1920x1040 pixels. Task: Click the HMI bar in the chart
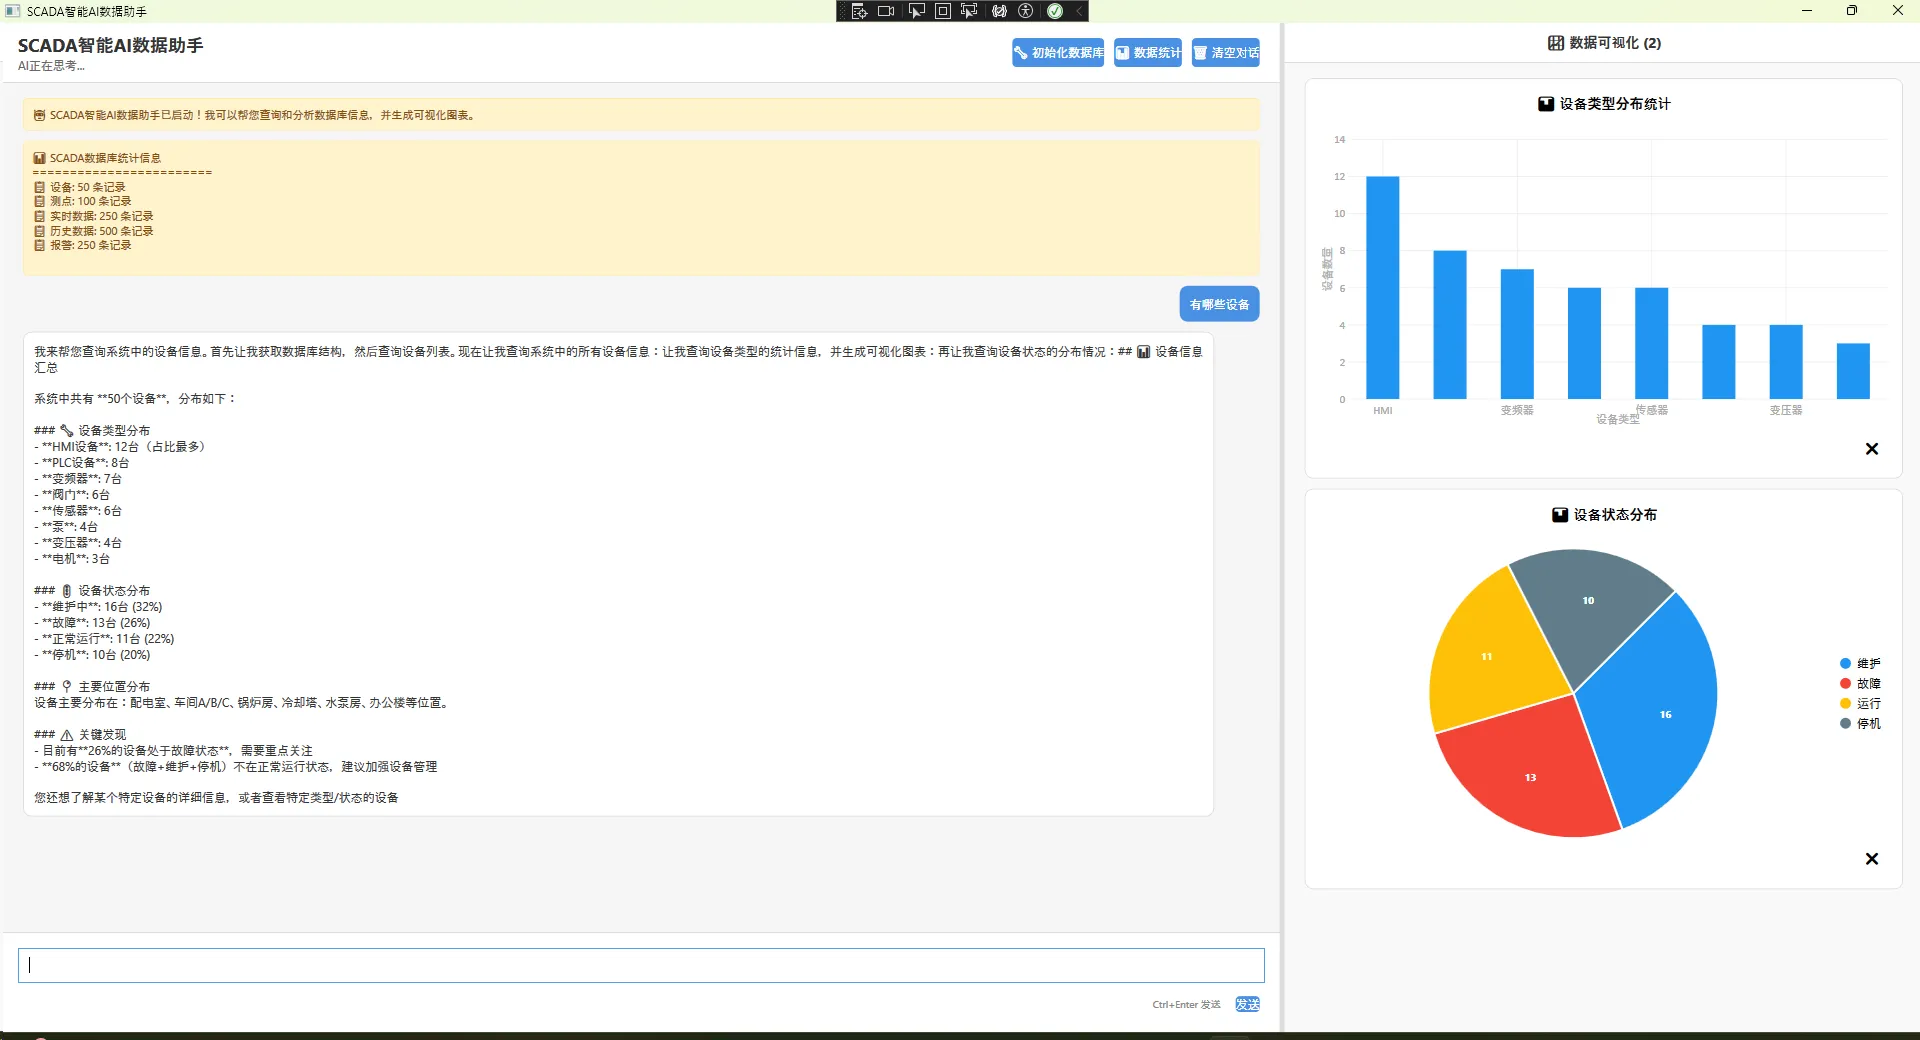tap(1382, 288)
